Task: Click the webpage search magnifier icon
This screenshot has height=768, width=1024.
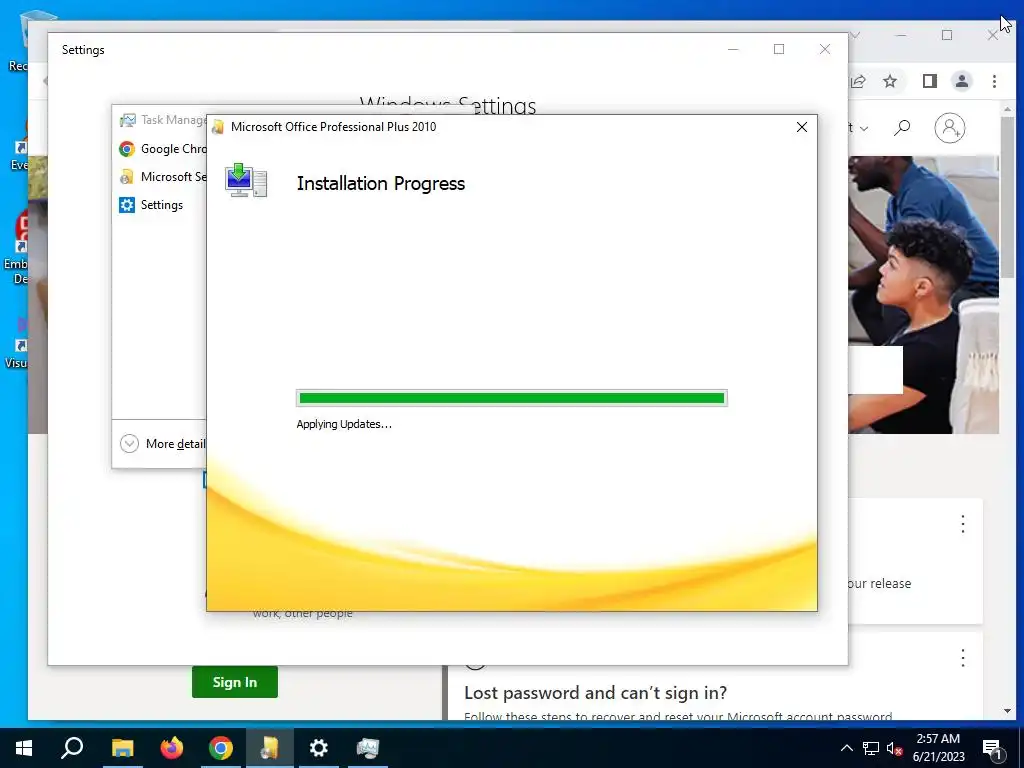Action: pyautogui.click(x=902, y=128)
